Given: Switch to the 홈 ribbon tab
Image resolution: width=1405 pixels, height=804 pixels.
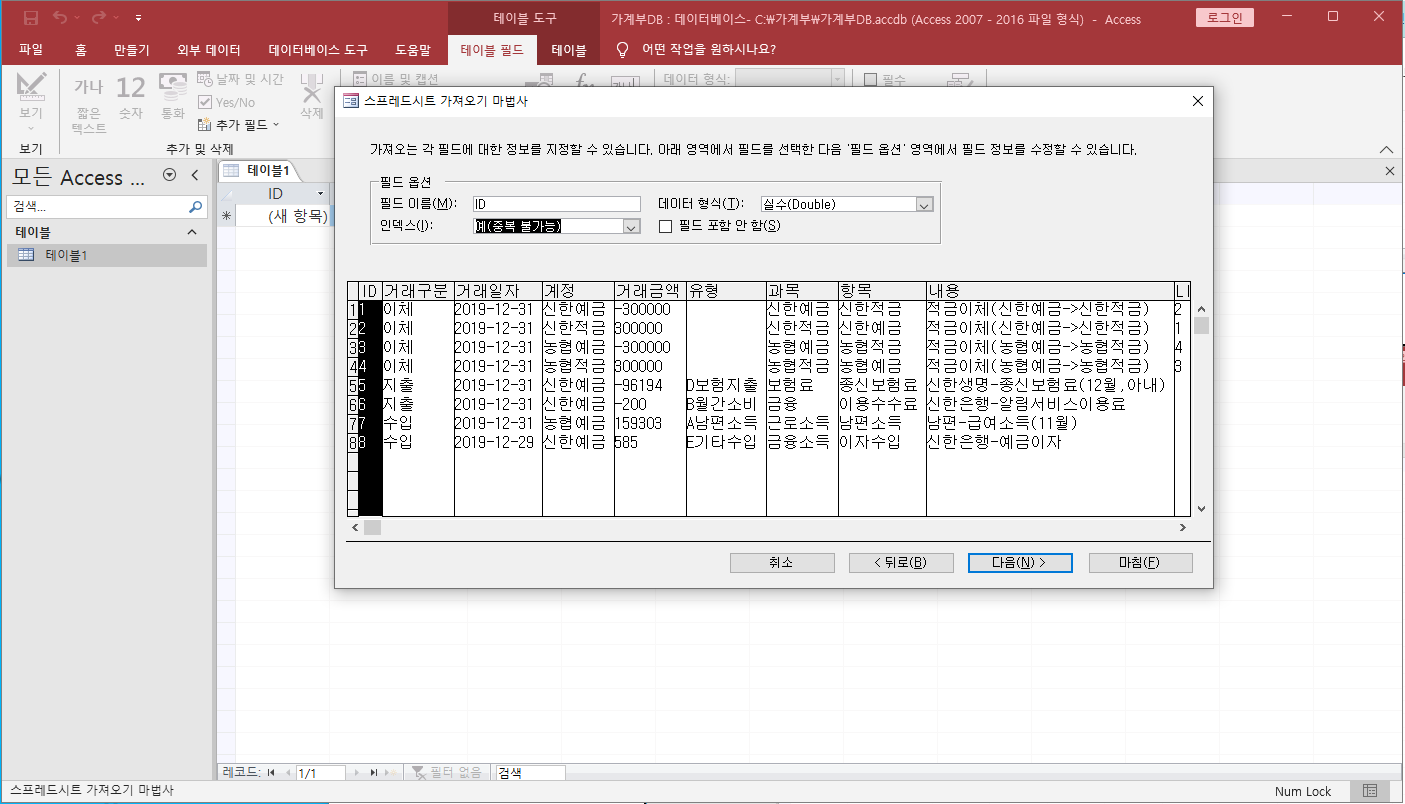Looking at the screenshot, I should point(81,50).
